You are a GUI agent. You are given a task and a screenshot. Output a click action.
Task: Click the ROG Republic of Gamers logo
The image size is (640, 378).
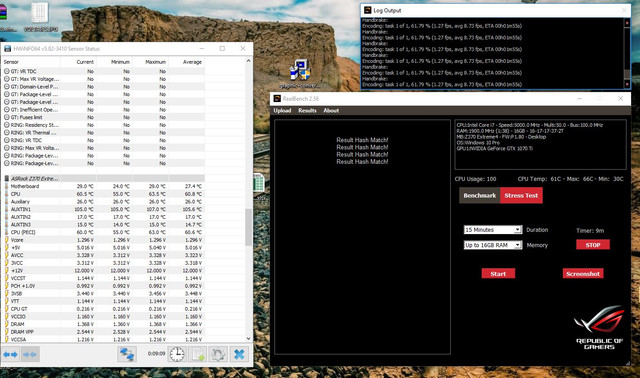coord(599,328)
